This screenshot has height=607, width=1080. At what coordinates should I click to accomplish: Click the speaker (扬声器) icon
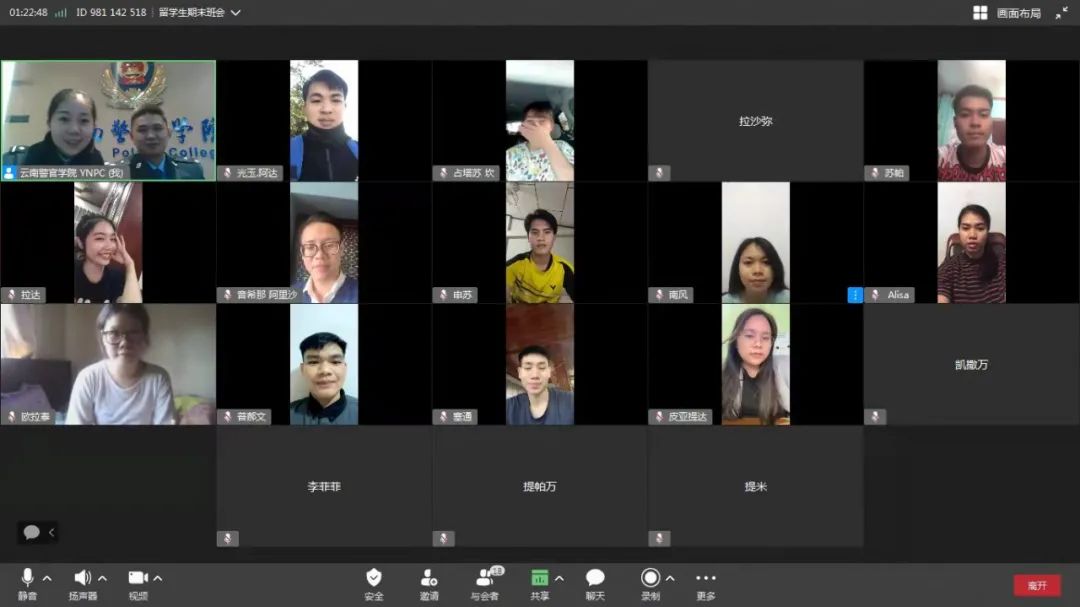[82, 578]
